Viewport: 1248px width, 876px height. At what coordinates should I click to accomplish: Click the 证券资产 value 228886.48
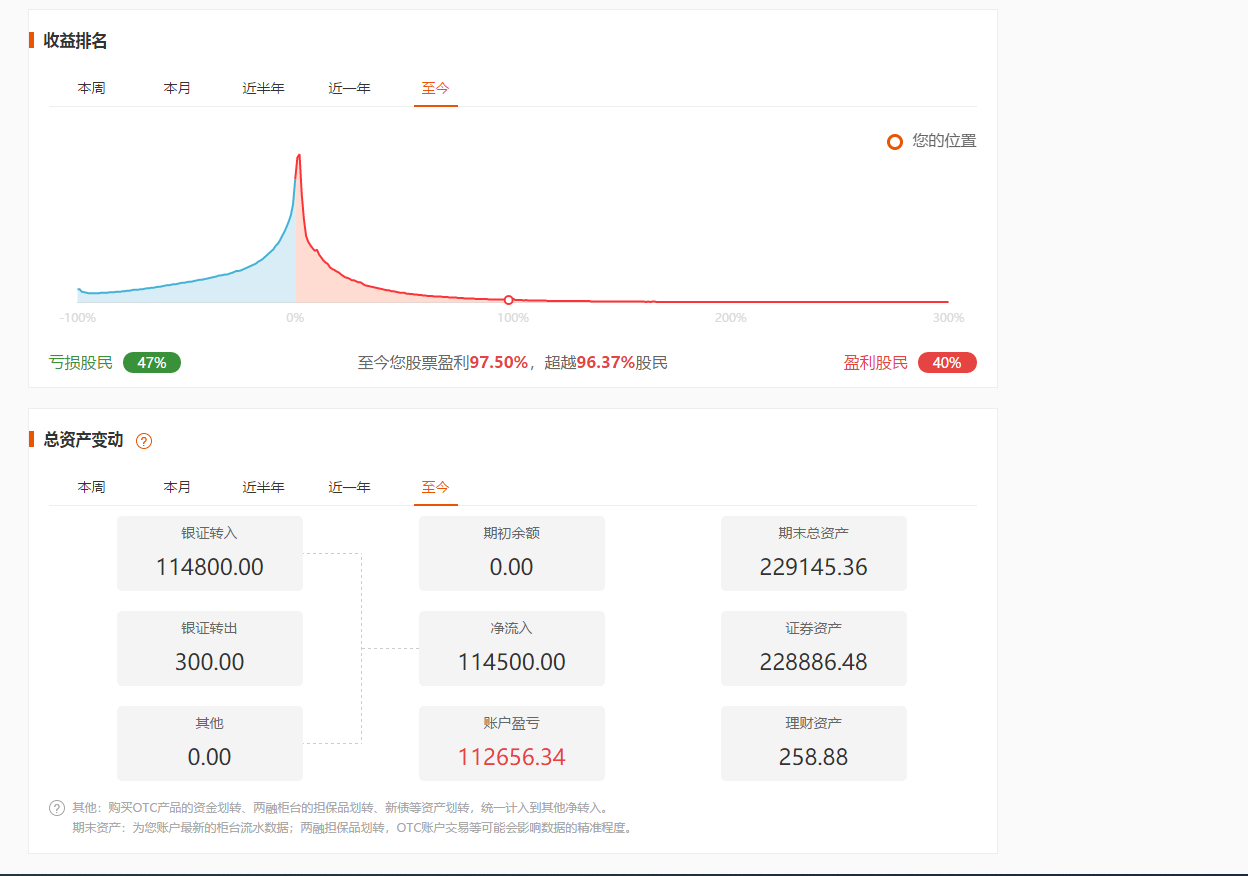coord(814,662)
